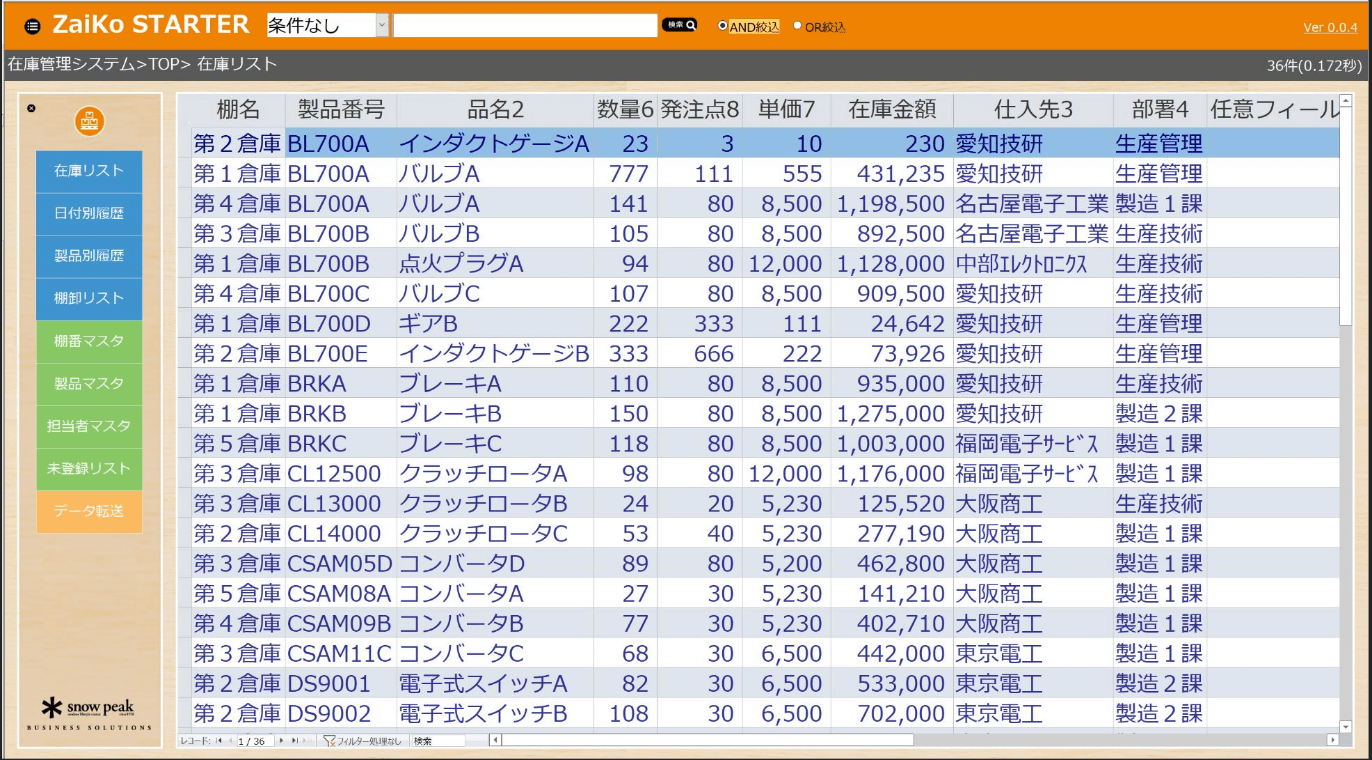
Task: Click the orange warehouse icon in sidebar
Action: click(x=90, y=121)
